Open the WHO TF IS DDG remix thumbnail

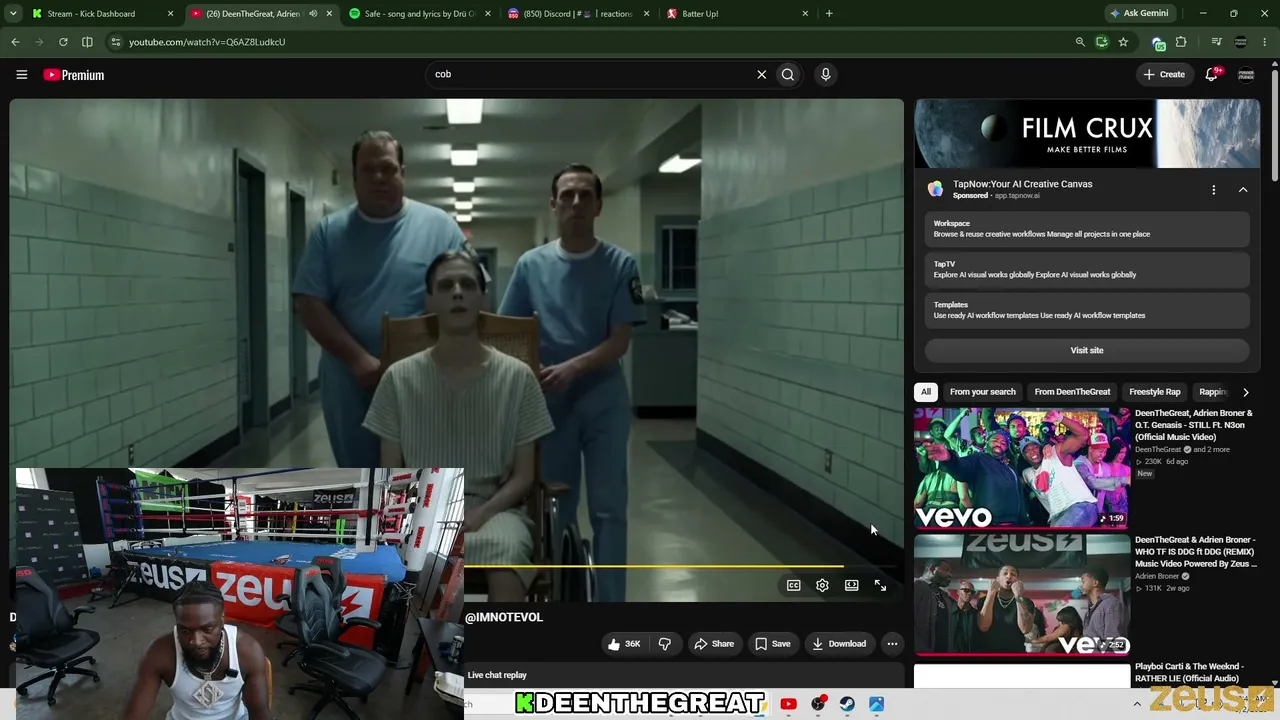[x=1022, y=594]
